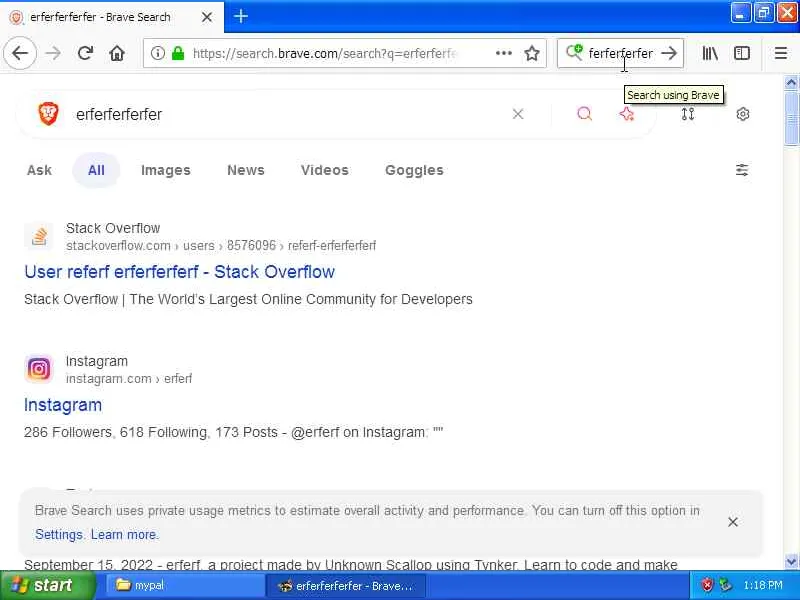This screenshot has width=800, height=600.
Task: Bookmark this page with the star
Action: pyautogui.click(x=532, y=53)
